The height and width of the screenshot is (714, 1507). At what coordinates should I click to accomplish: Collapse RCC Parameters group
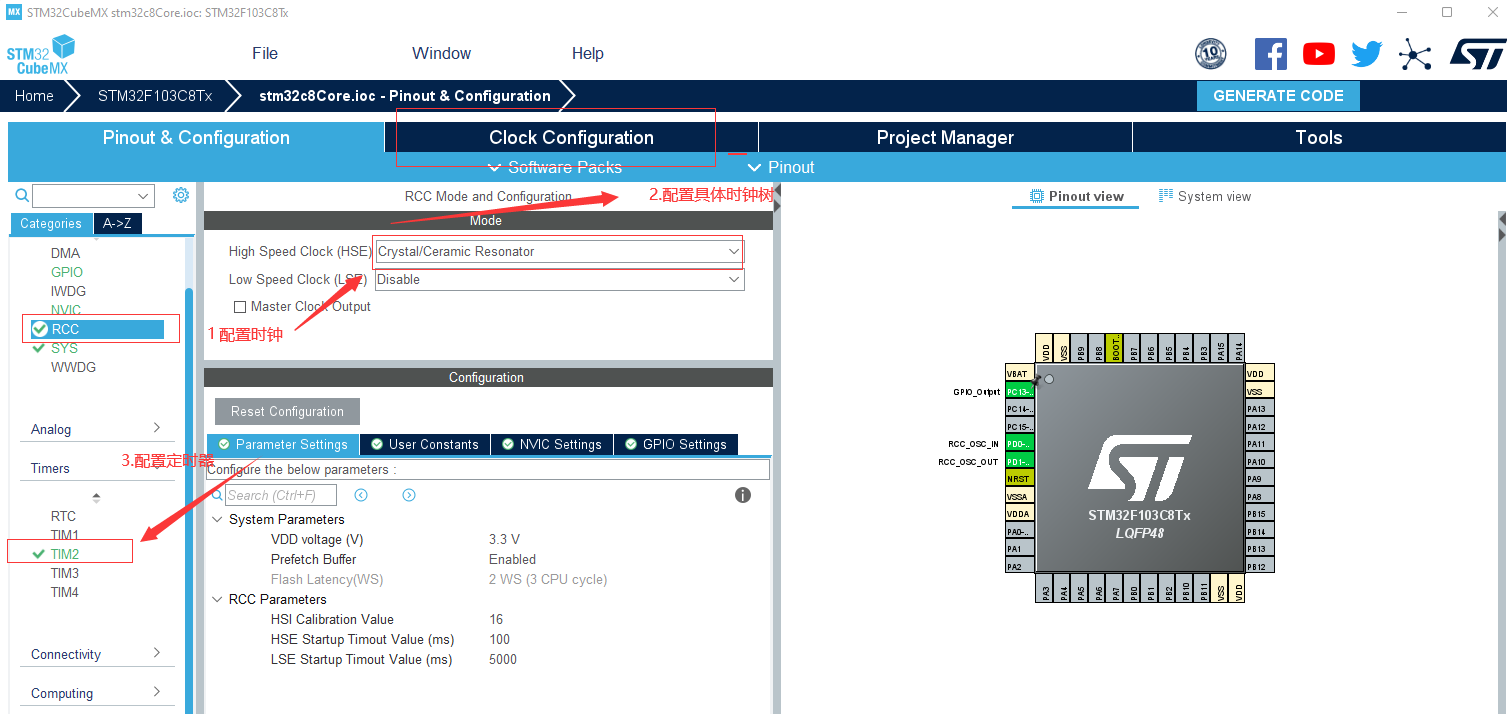point(218,600)
